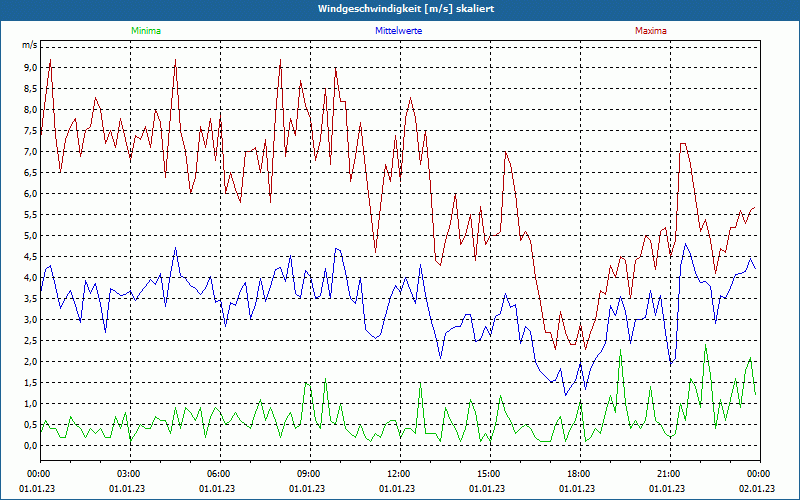Click the 6,0 y-axis value
Viewport: 800px width, 500px height.
coord(29,194)
